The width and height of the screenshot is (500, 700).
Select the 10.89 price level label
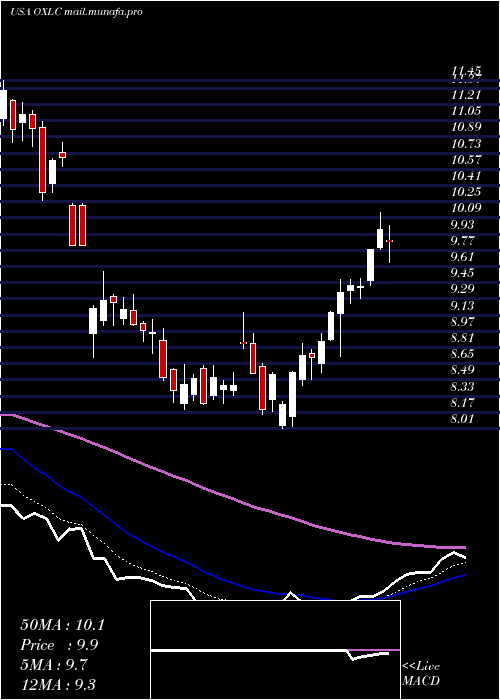[x=466, y=127]
